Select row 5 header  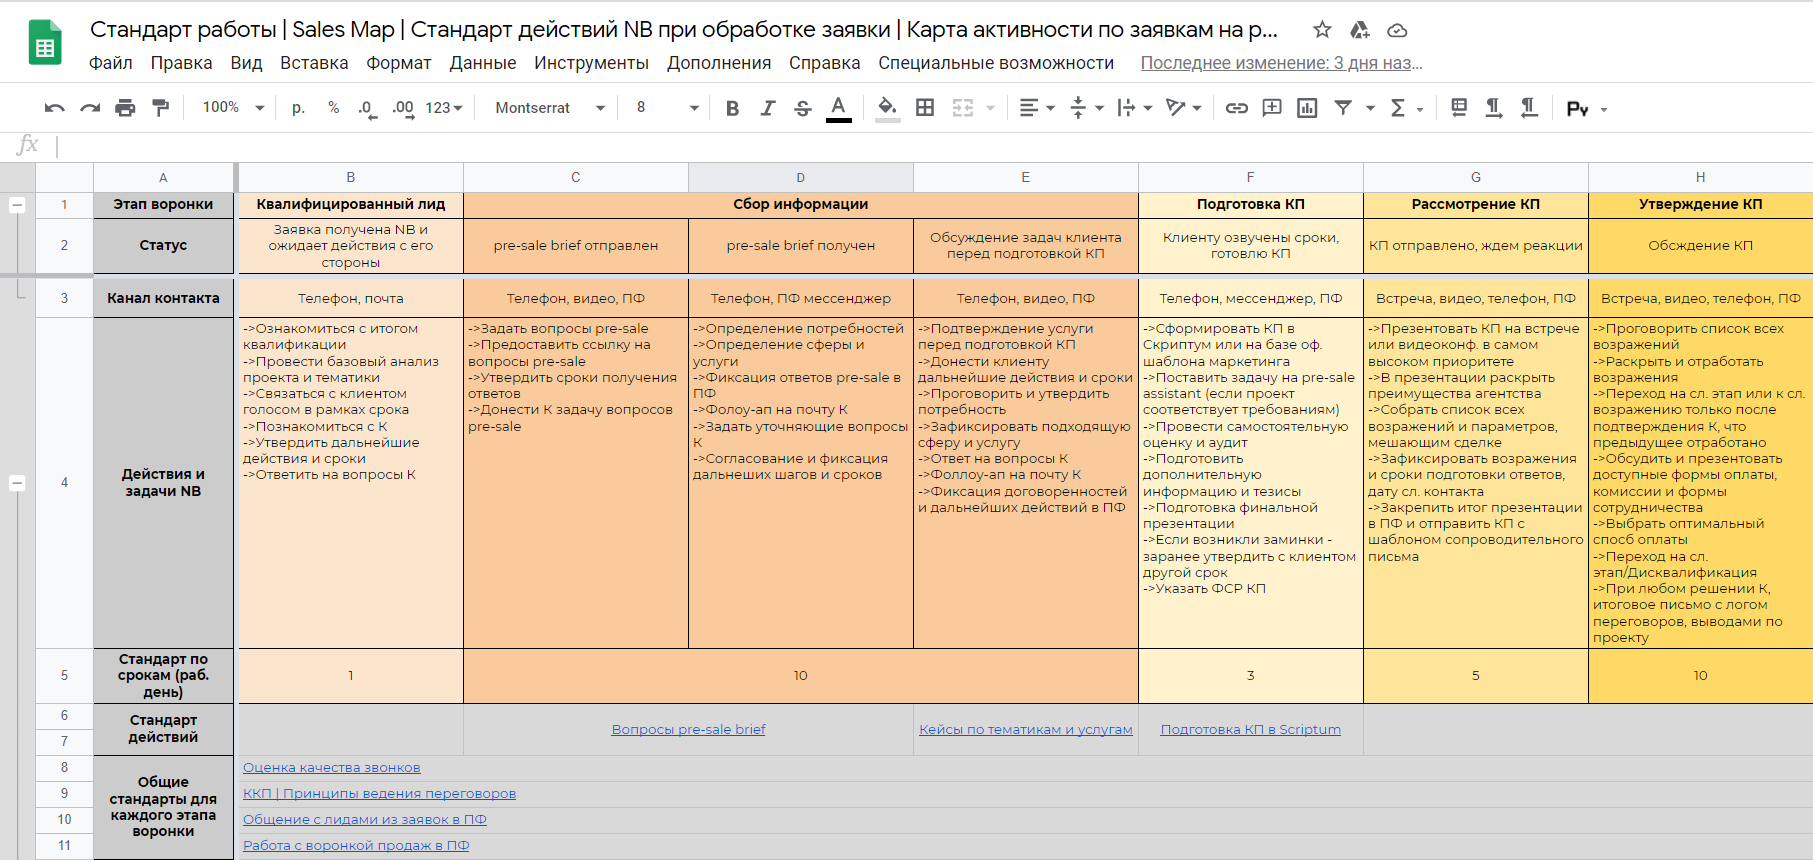tap(64, 676)
